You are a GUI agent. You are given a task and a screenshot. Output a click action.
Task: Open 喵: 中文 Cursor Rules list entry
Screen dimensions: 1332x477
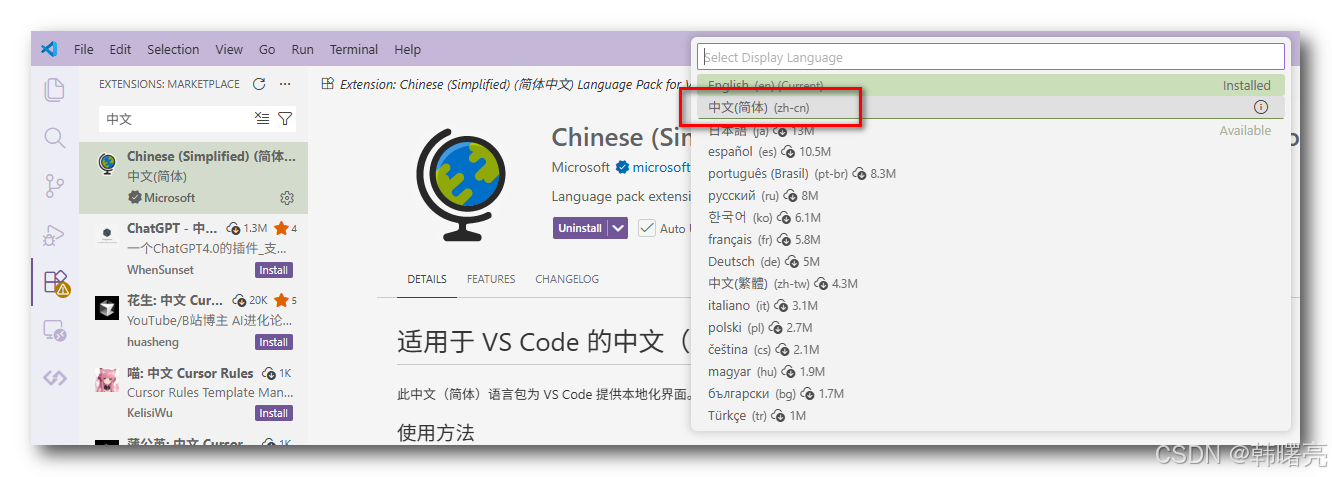[x=194, y=392]
